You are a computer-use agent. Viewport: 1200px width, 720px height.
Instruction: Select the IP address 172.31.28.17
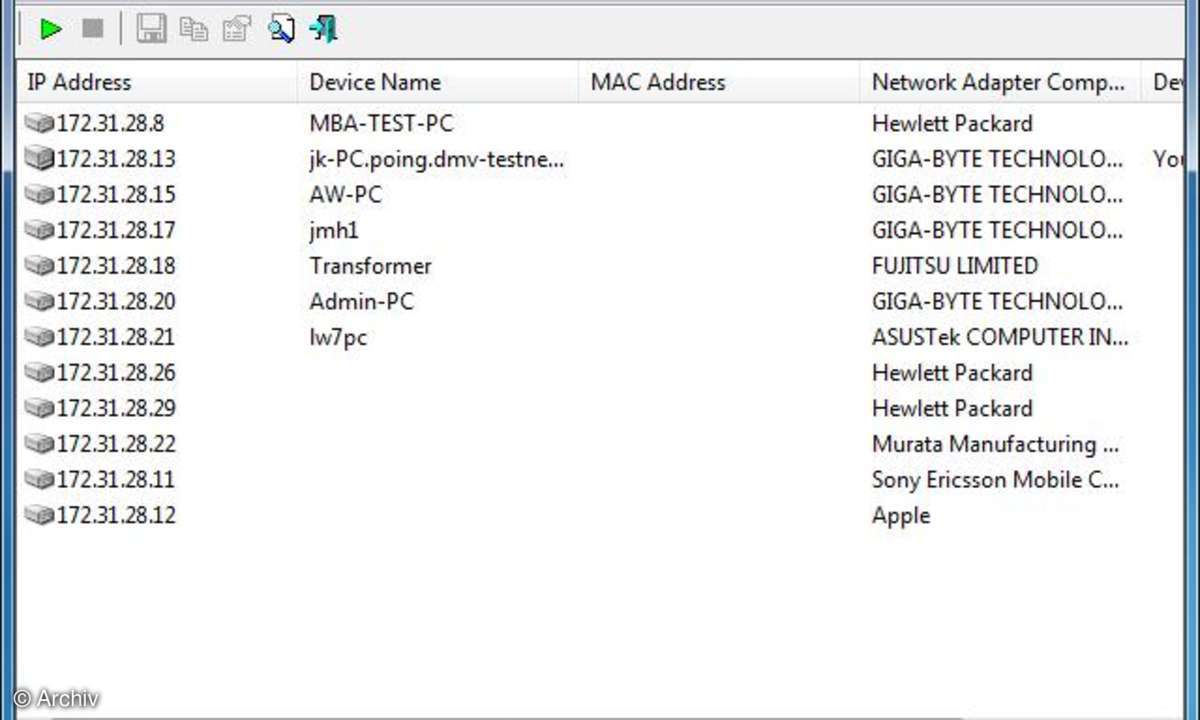pyautogui.click(x=116, y=230)
